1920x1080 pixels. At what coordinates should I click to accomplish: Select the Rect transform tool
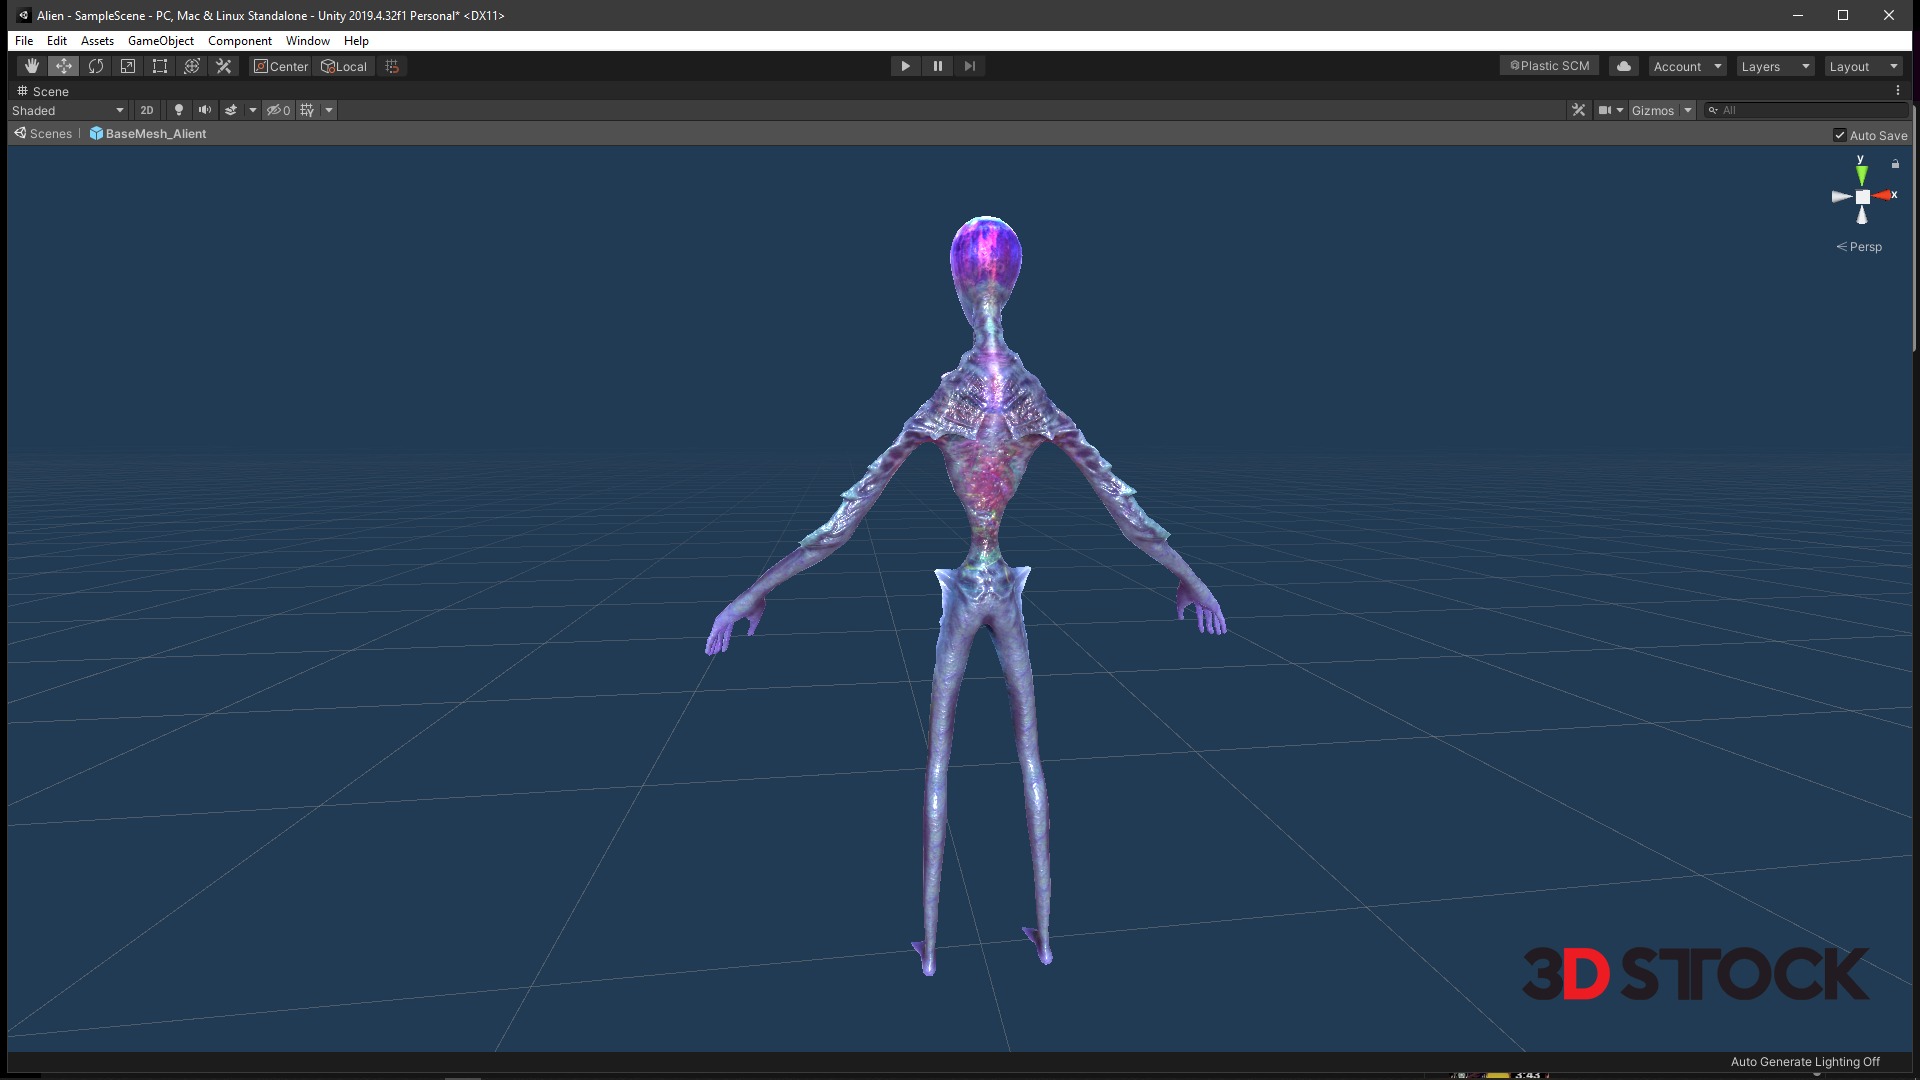160,66
